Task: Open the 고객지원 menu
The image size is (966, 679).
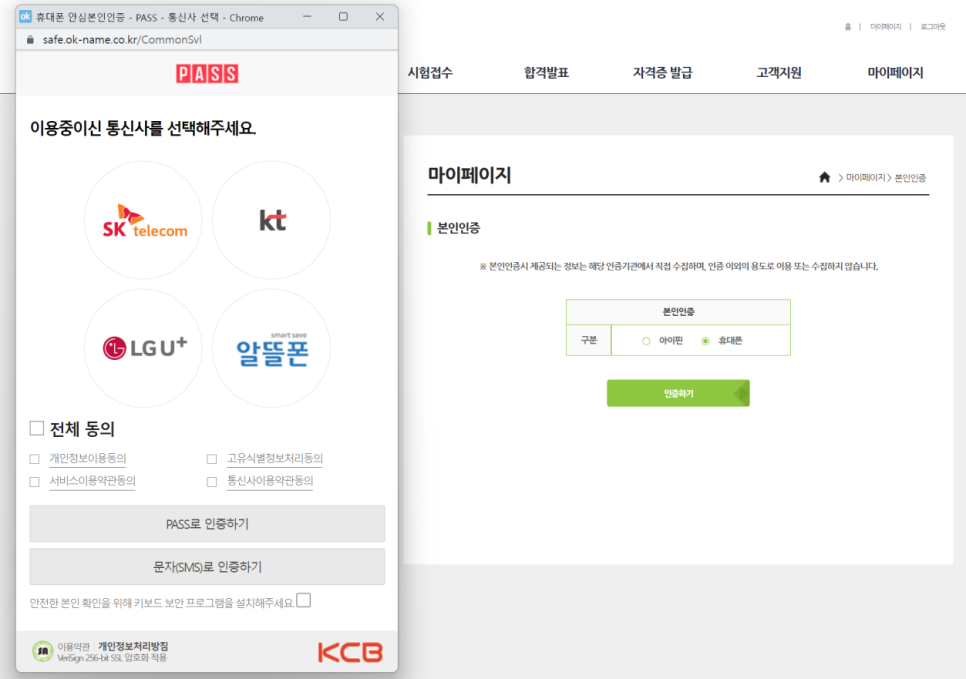Action: tap(779, 73)
